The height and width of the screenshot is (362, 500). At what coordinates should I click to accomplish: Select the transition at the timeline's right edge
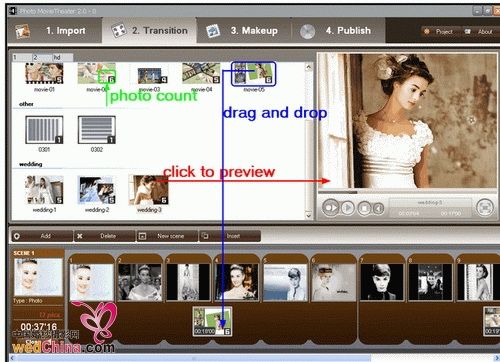(x=492, y=321)
